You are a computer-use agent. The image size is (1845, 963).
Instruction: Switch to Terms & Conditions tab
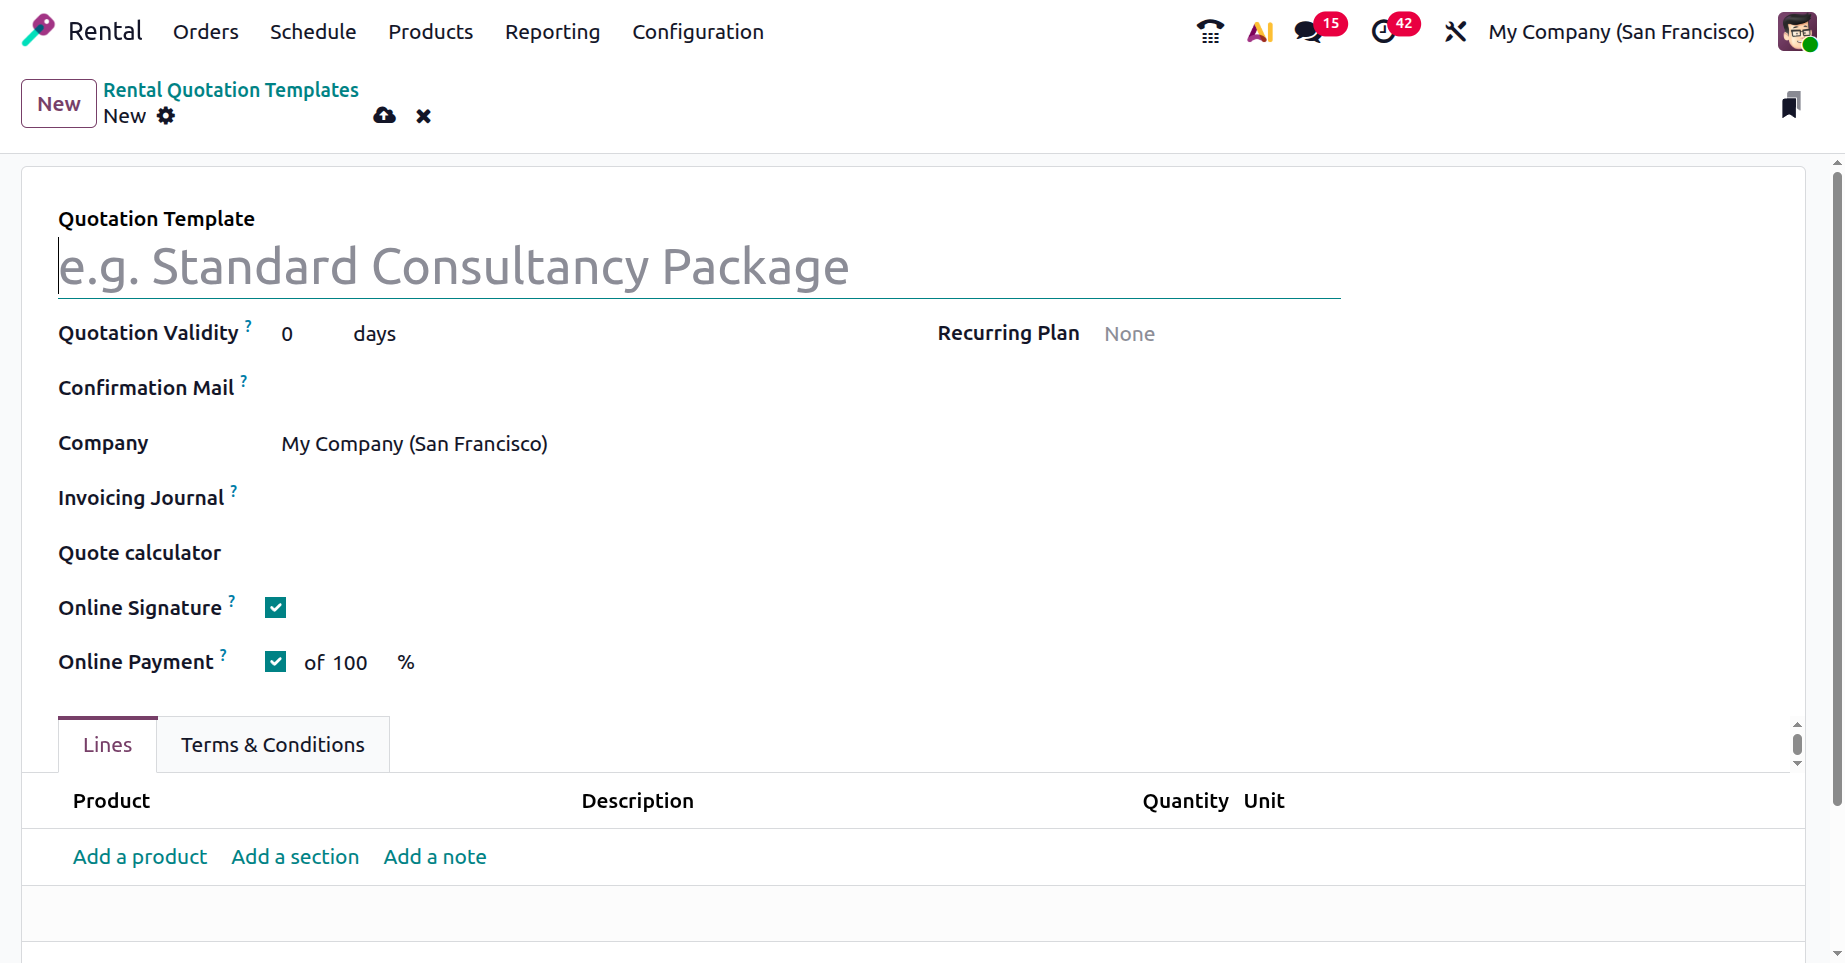pos(273,745)
